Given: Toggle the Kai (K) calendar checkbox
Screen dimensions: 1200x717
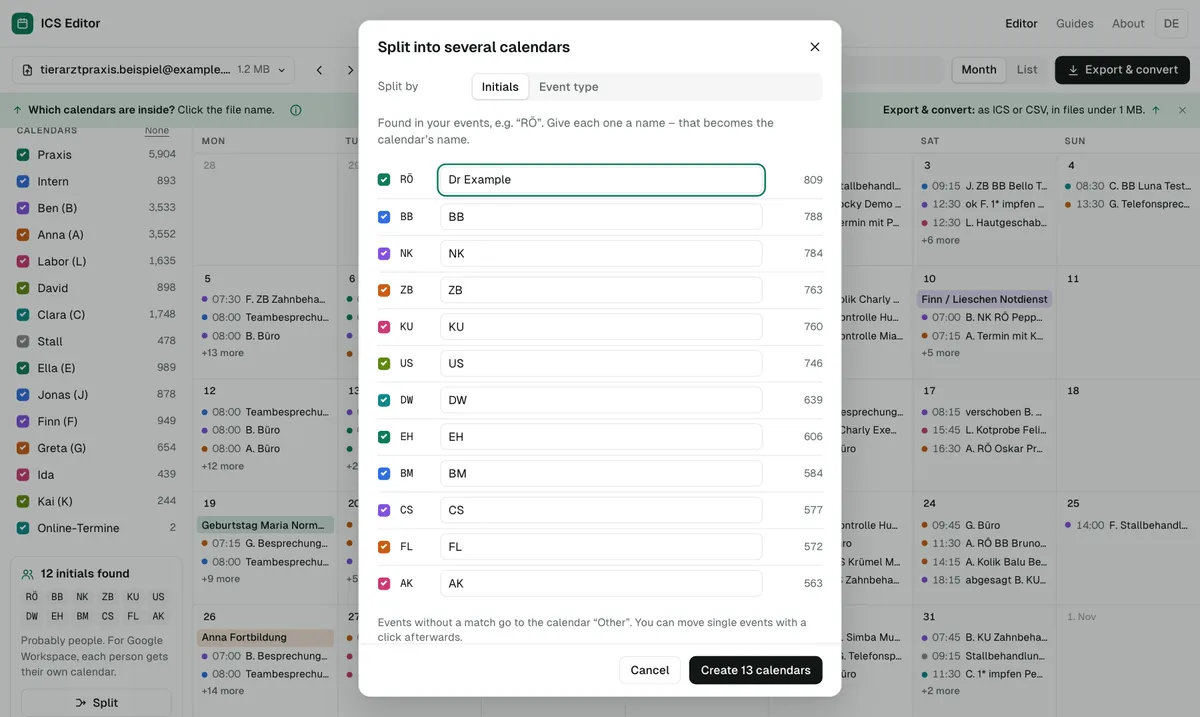Looking at the screenshot, I should [23, 501].
